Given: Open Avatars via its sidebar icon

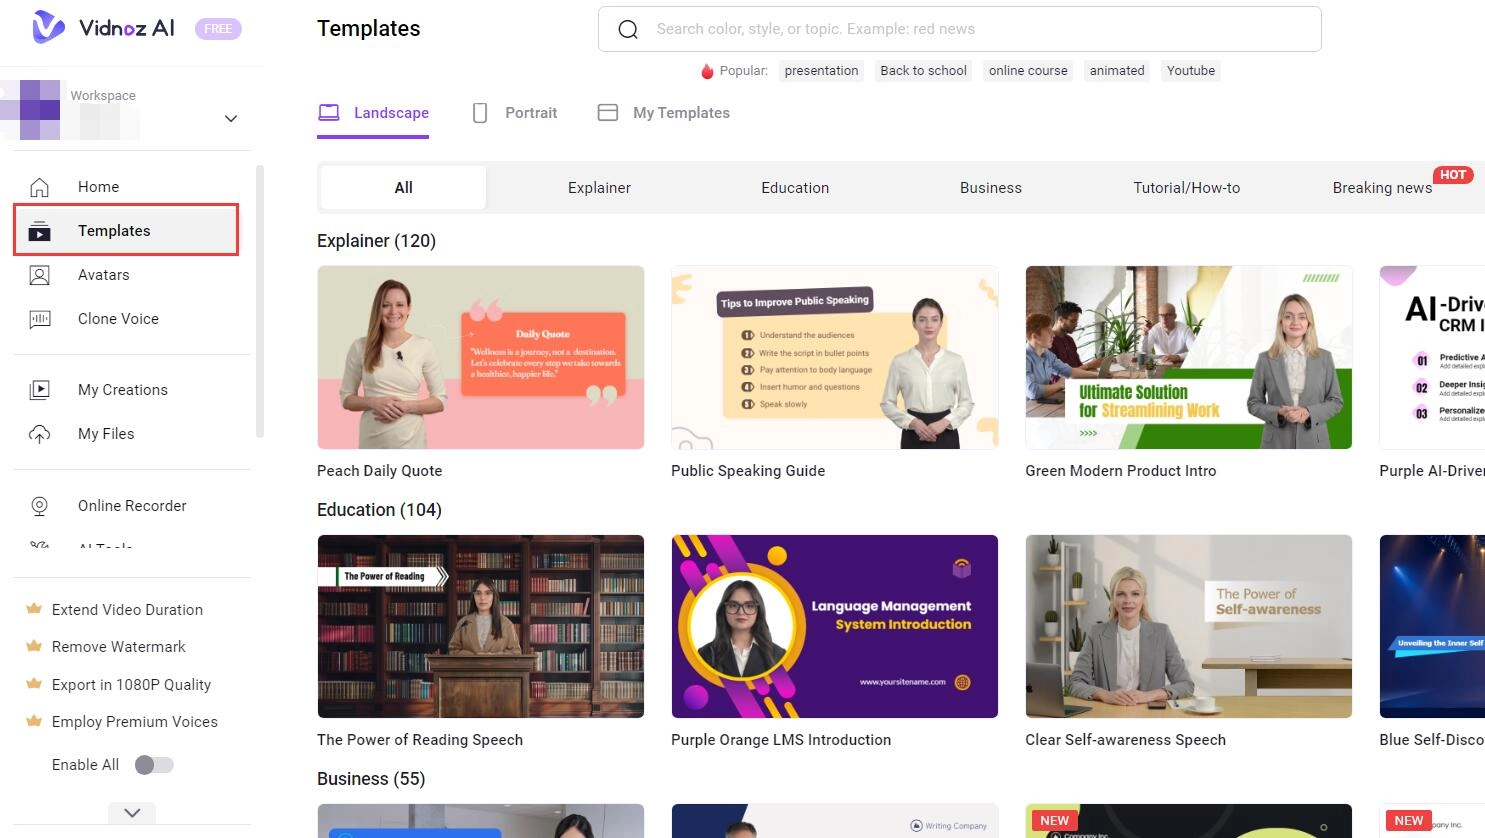Looking at the screenshot, I should 40,275.
